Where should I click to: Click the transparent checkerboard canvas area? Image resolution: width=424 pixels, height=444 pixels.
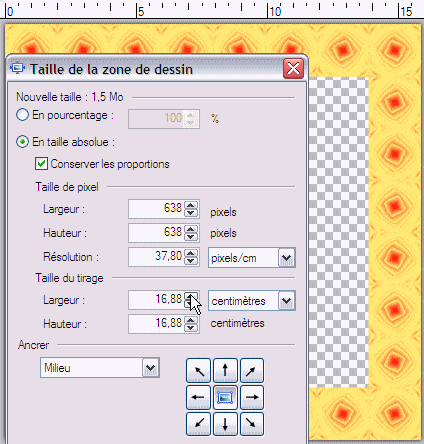click(338, 232)
